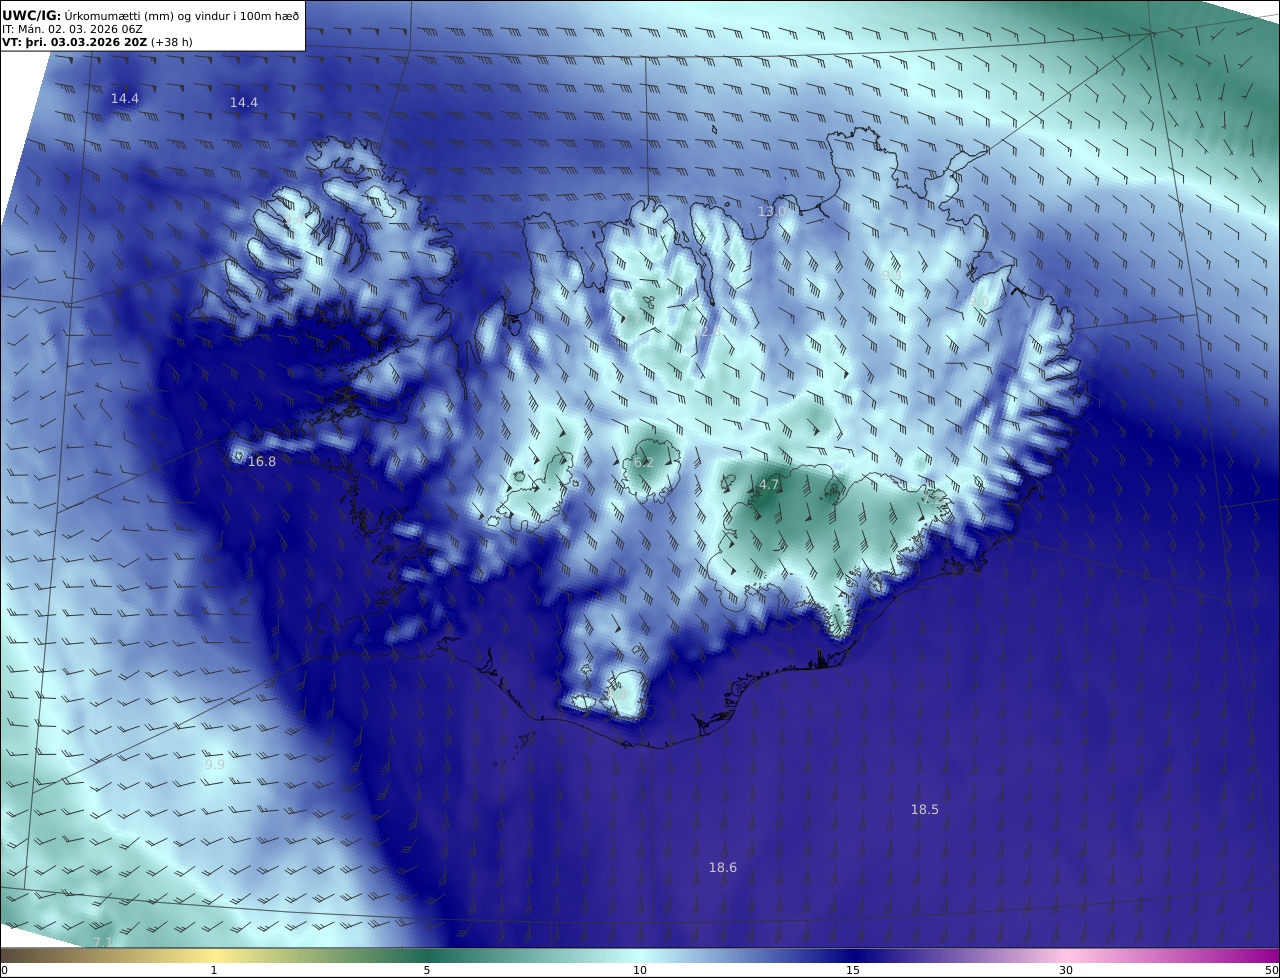Click colorbar tick label "1"

click(x=214, y=970)
